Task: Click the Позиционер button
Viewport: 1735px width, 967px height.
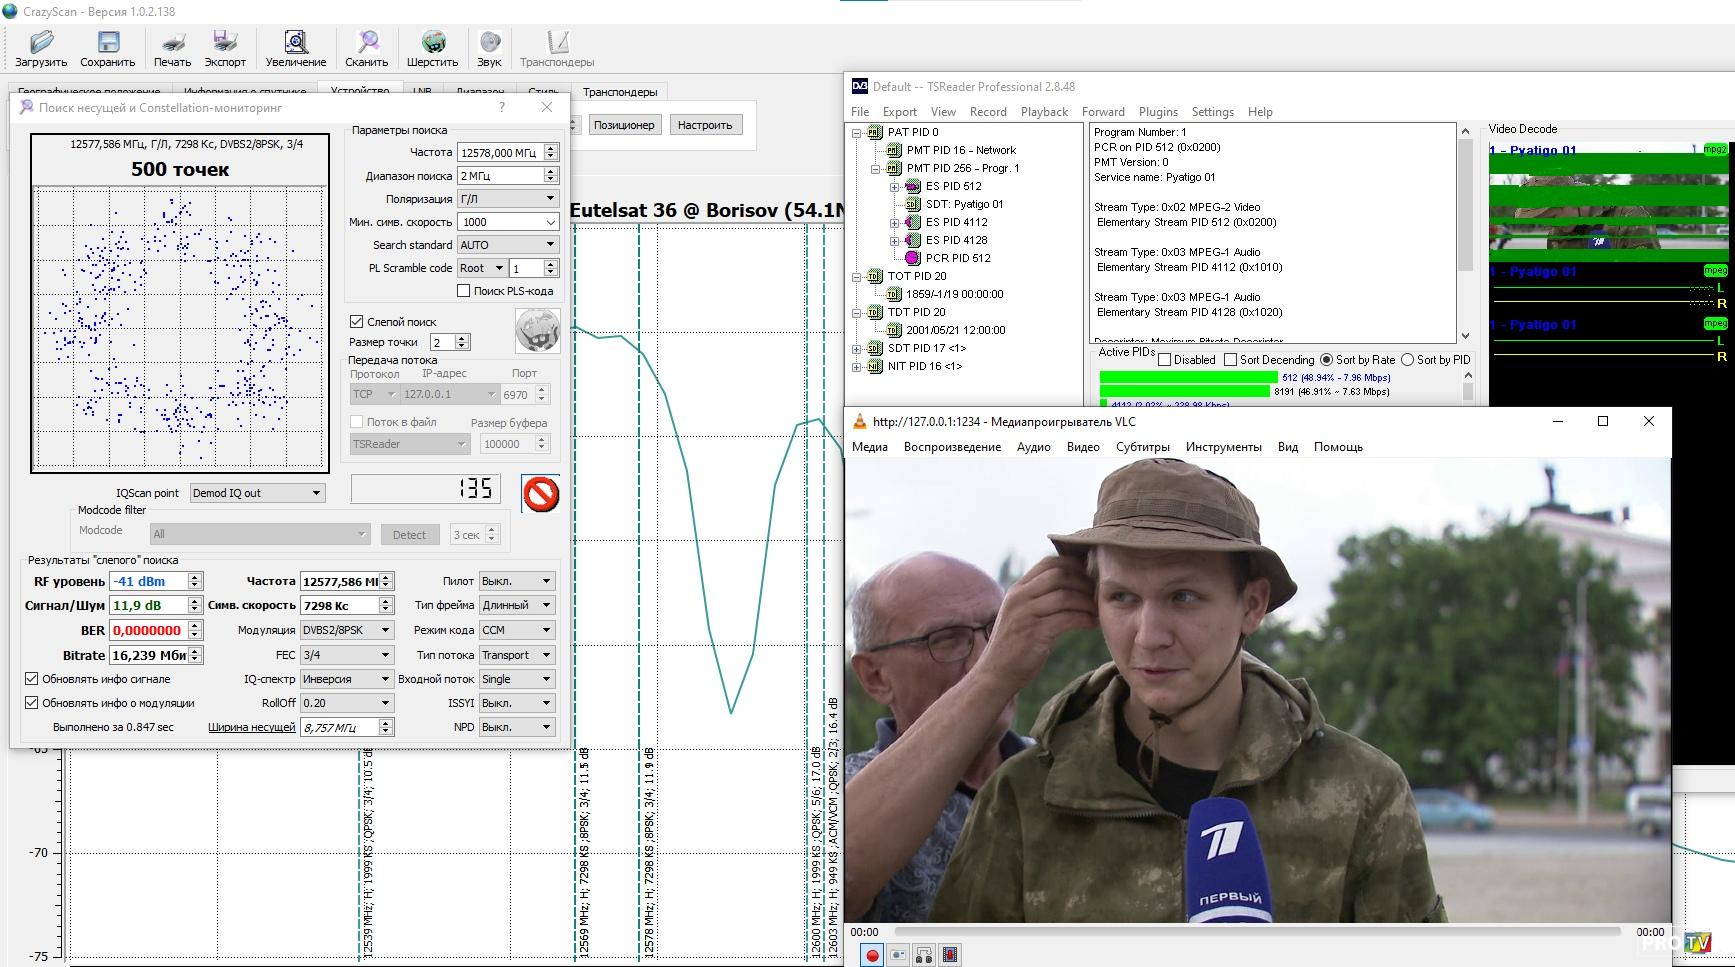Action: 623,125
